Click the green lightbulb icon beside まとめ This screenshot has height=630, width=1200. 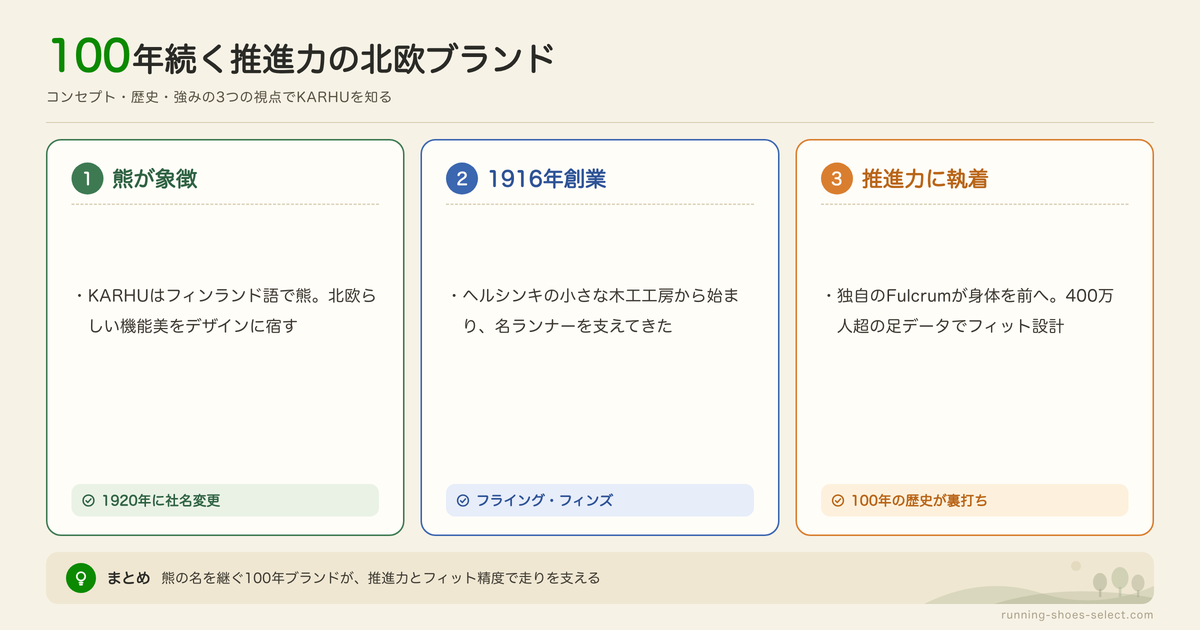80,578
